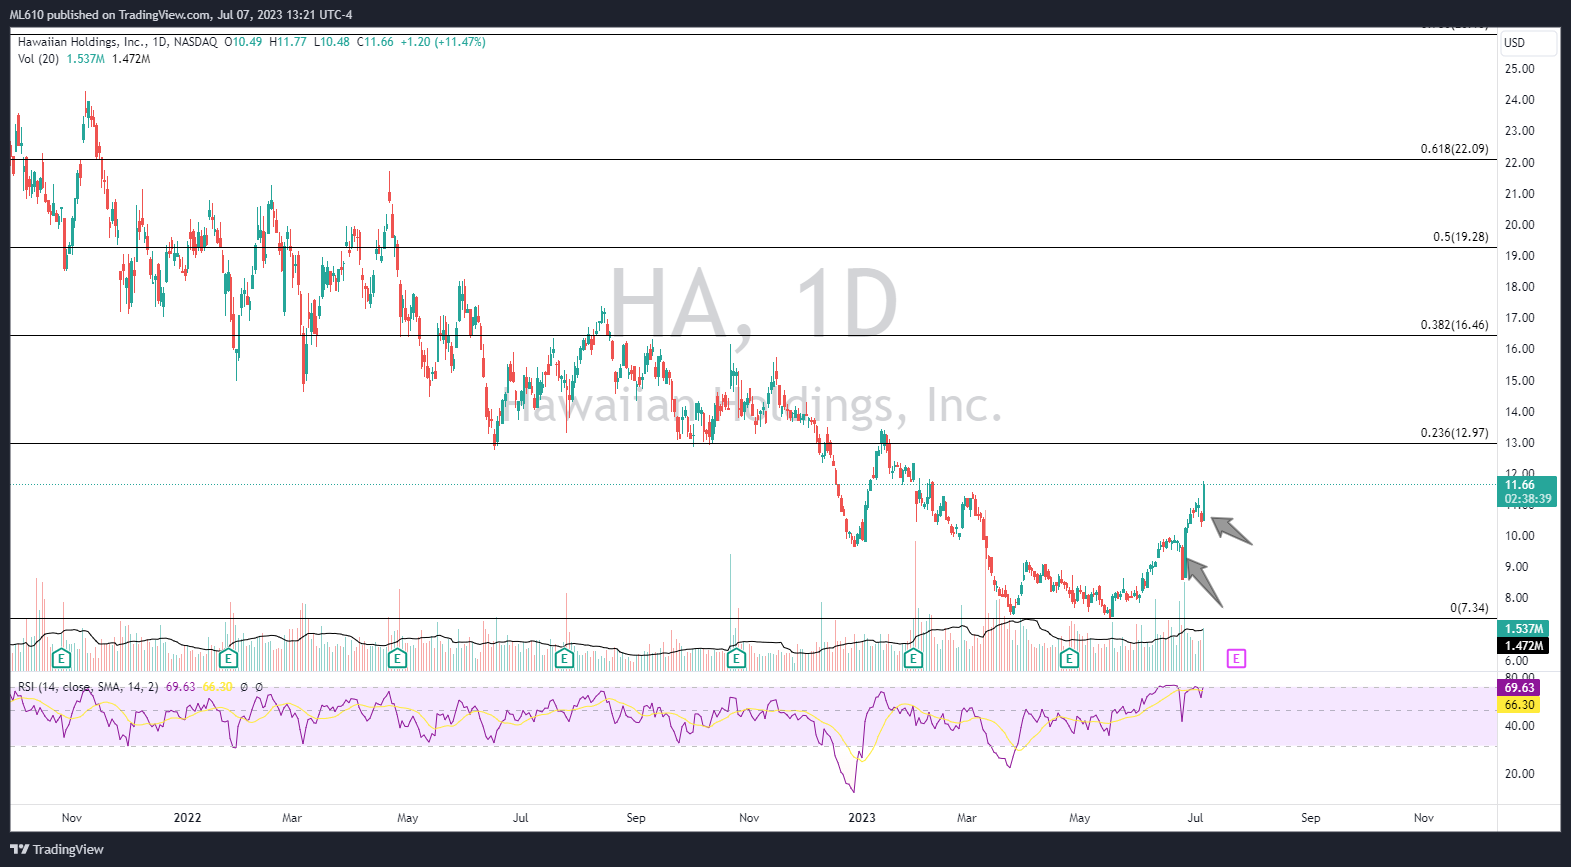Image resolution: width=1571 pixels, height=867 pixels.
Task: Click the 2022 label on the time axis
Action: (187, 818)
